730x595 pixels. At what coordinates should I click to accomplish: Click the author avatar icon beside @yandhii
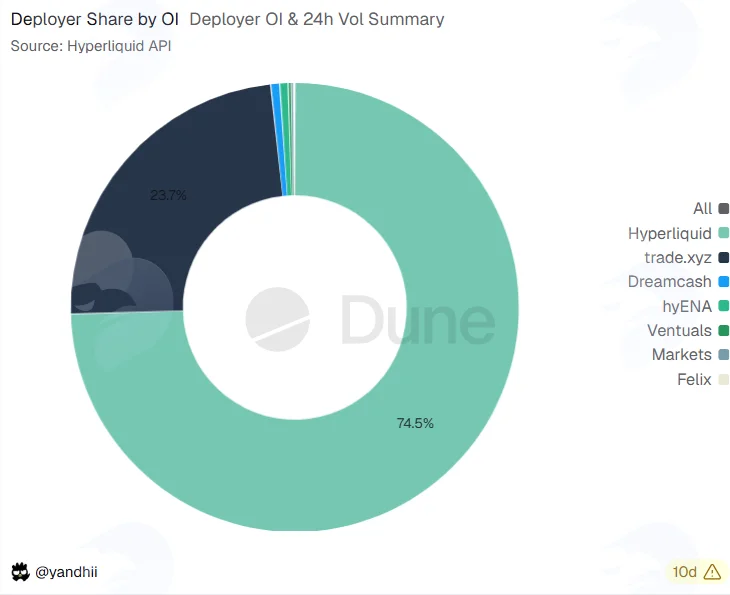(x=20, y=572)
